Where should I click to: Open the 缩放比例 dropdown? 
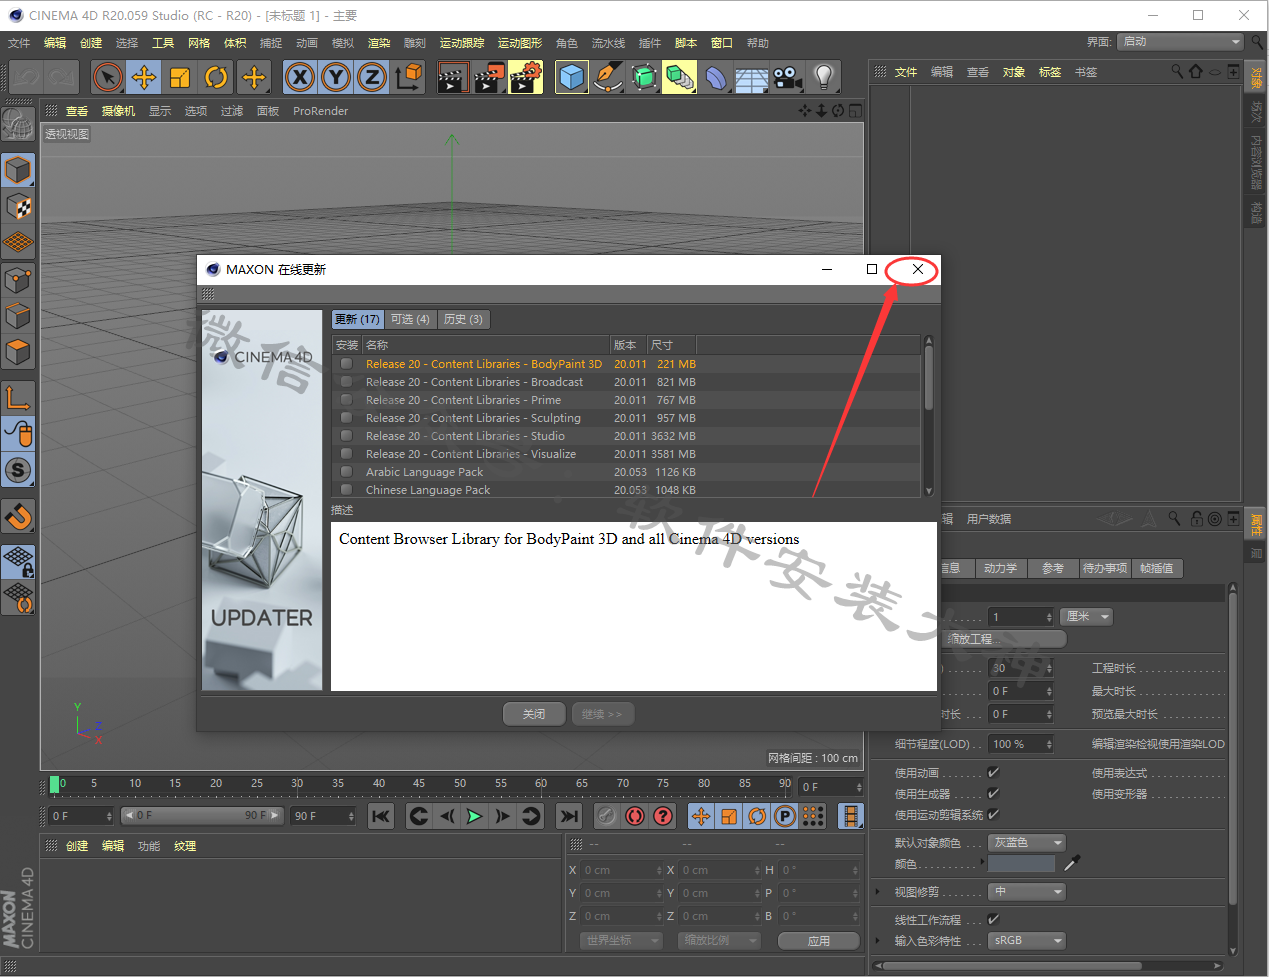719,940
